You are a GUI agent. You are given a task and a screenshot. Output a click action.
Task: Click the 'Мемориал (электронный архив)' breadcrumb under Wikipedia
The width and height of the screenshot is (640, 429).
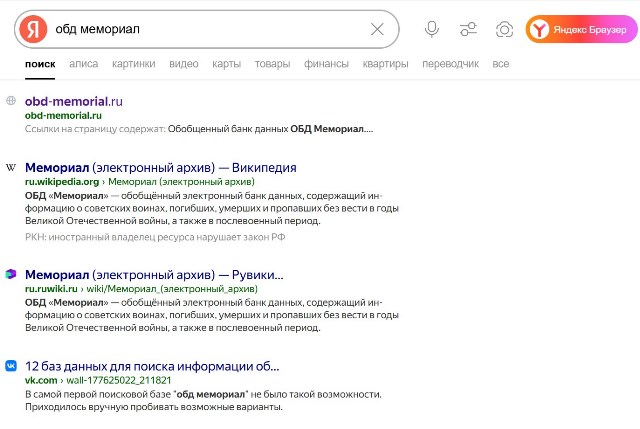pyautogui.click(x=181, y=182)
